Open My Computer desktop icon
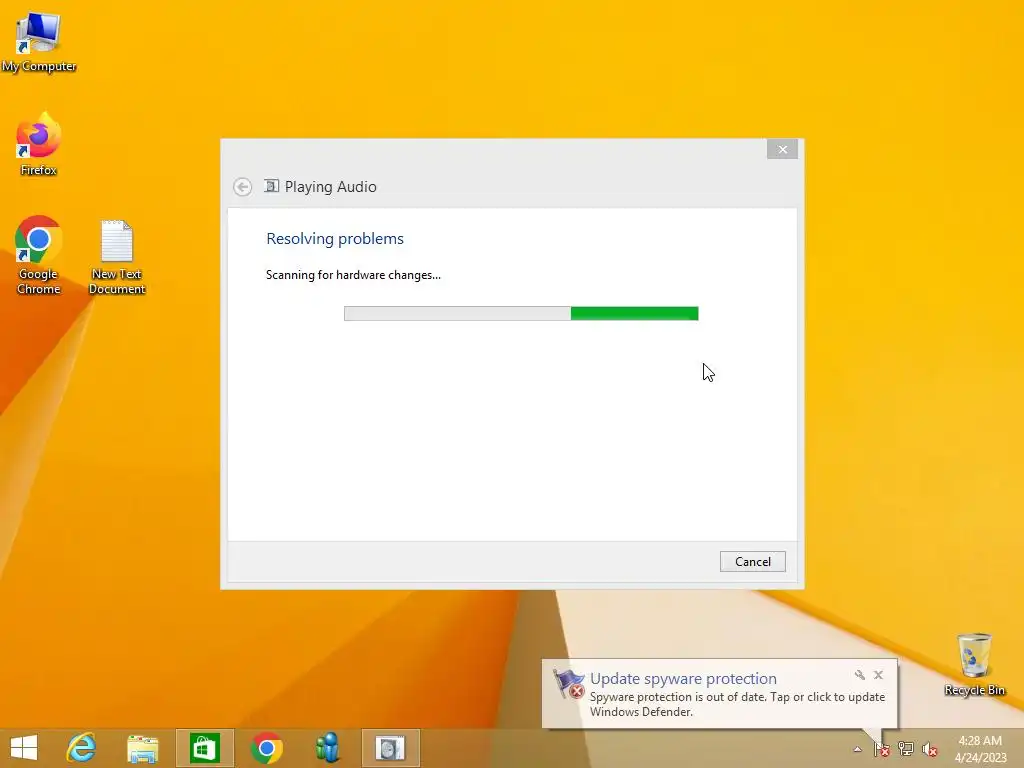Screen dimensions: 1024x768 click(x=39, y=42)
